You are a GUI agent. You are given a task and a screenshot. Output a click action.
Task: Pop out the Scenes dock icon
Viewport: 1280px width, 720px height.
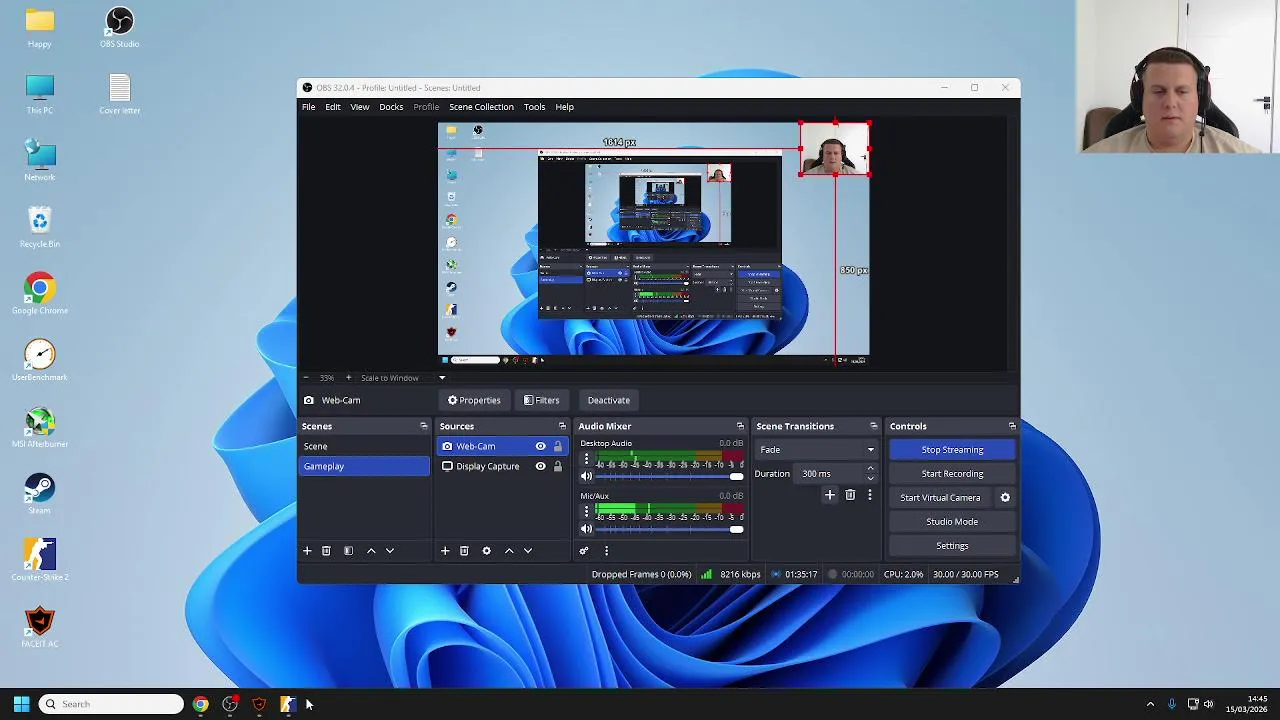423,427
